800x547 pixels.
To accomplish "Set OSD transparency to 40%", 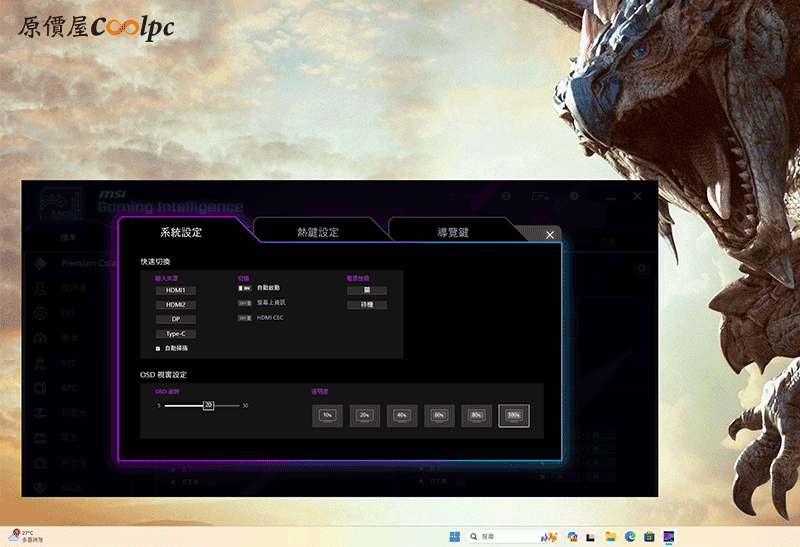I will (402, 415).
